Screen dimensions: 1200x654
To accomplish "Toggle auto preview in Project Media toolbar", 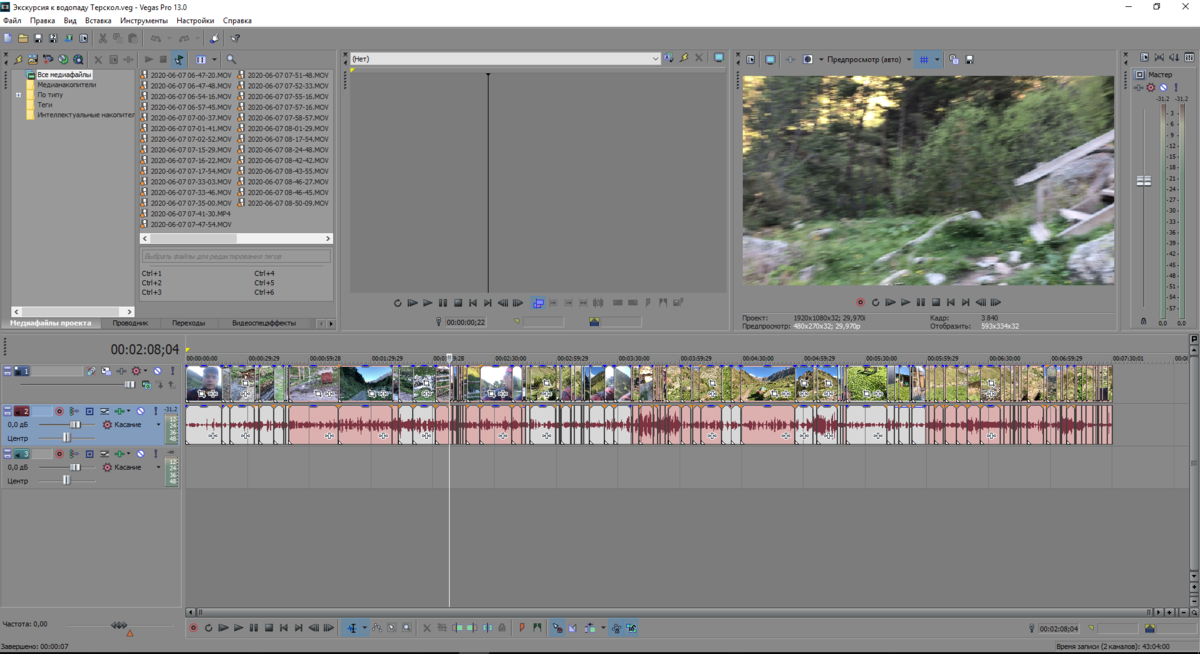I will point(179,59).
